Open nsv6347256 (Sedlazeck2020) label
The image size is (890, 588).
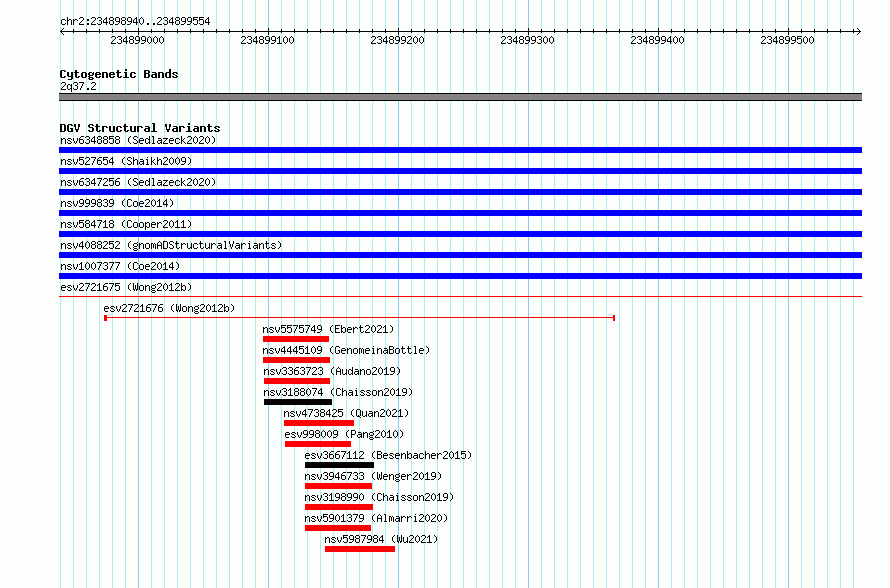(138, 182)
